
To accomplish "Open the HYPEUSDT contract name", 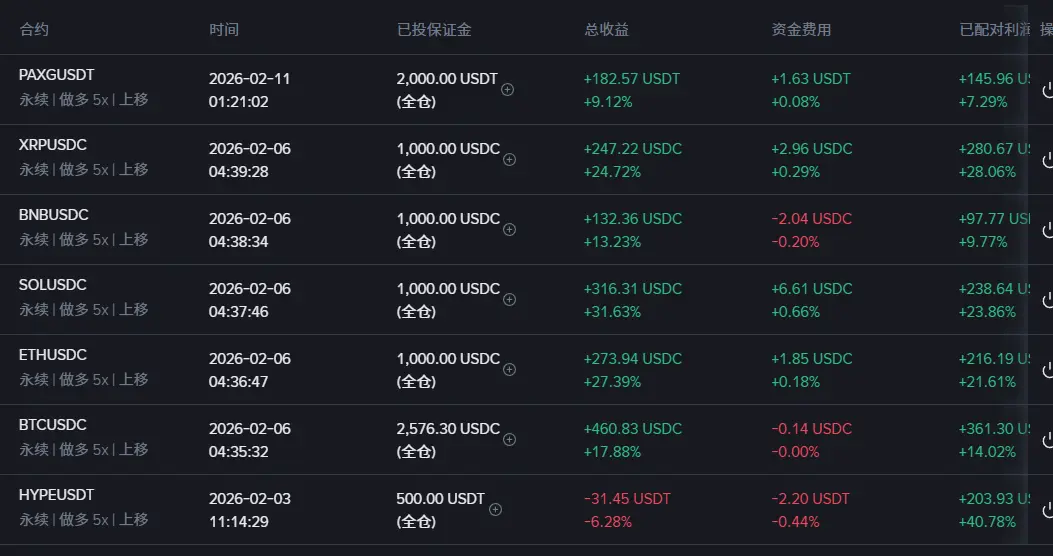I will coord(57,495).
